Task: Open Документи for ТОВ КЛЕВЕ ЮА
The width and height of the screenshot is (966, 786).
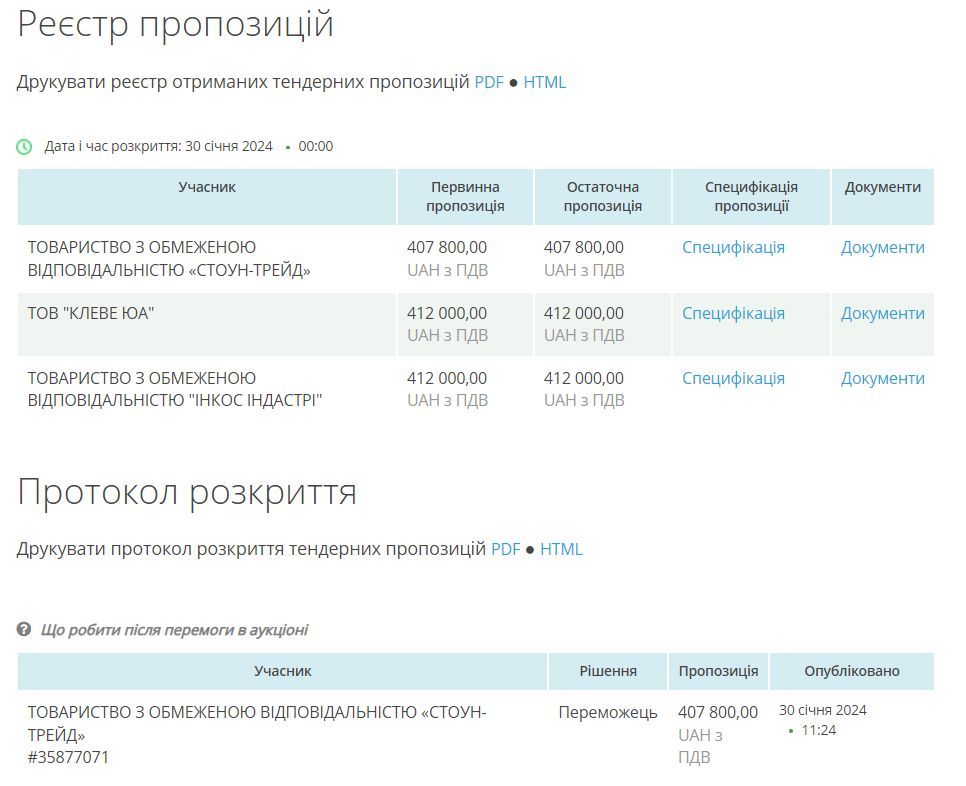Action: coord(882,312)
